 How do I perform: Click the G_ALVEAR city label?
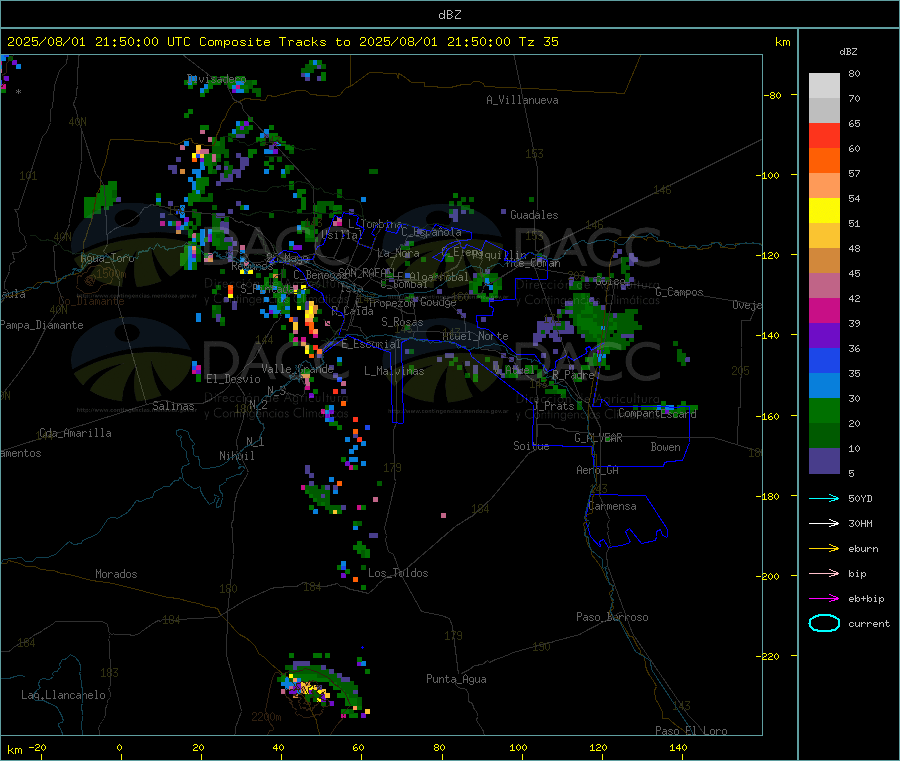598,438
